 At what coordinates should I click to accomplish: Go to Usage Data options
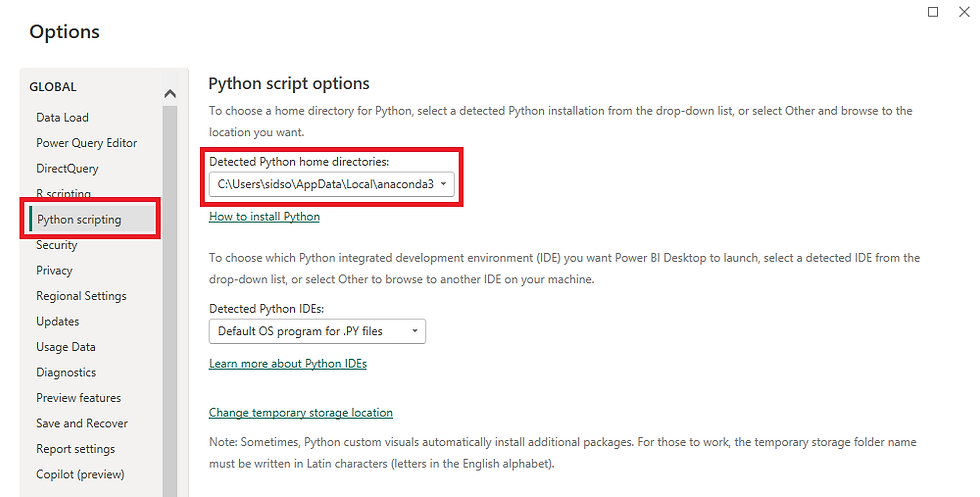click(x=66, y=347)
